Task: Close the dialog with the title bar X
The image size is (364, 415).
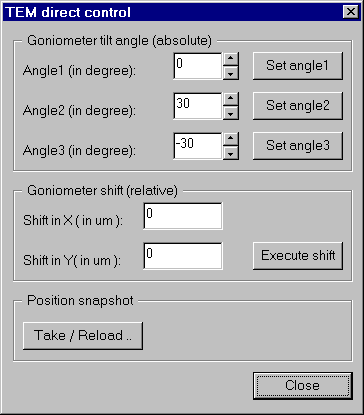Action: point(351,12)
